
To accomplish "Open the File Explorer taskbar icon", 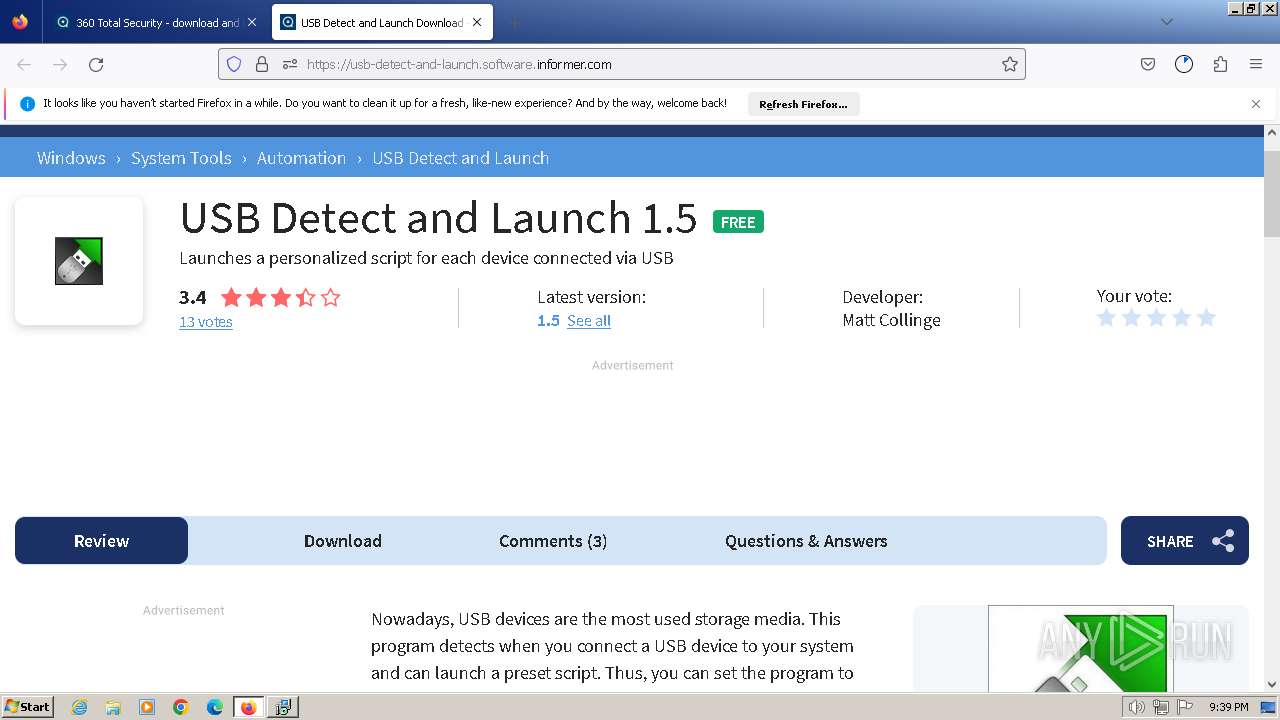I will [x=113, y=707].
